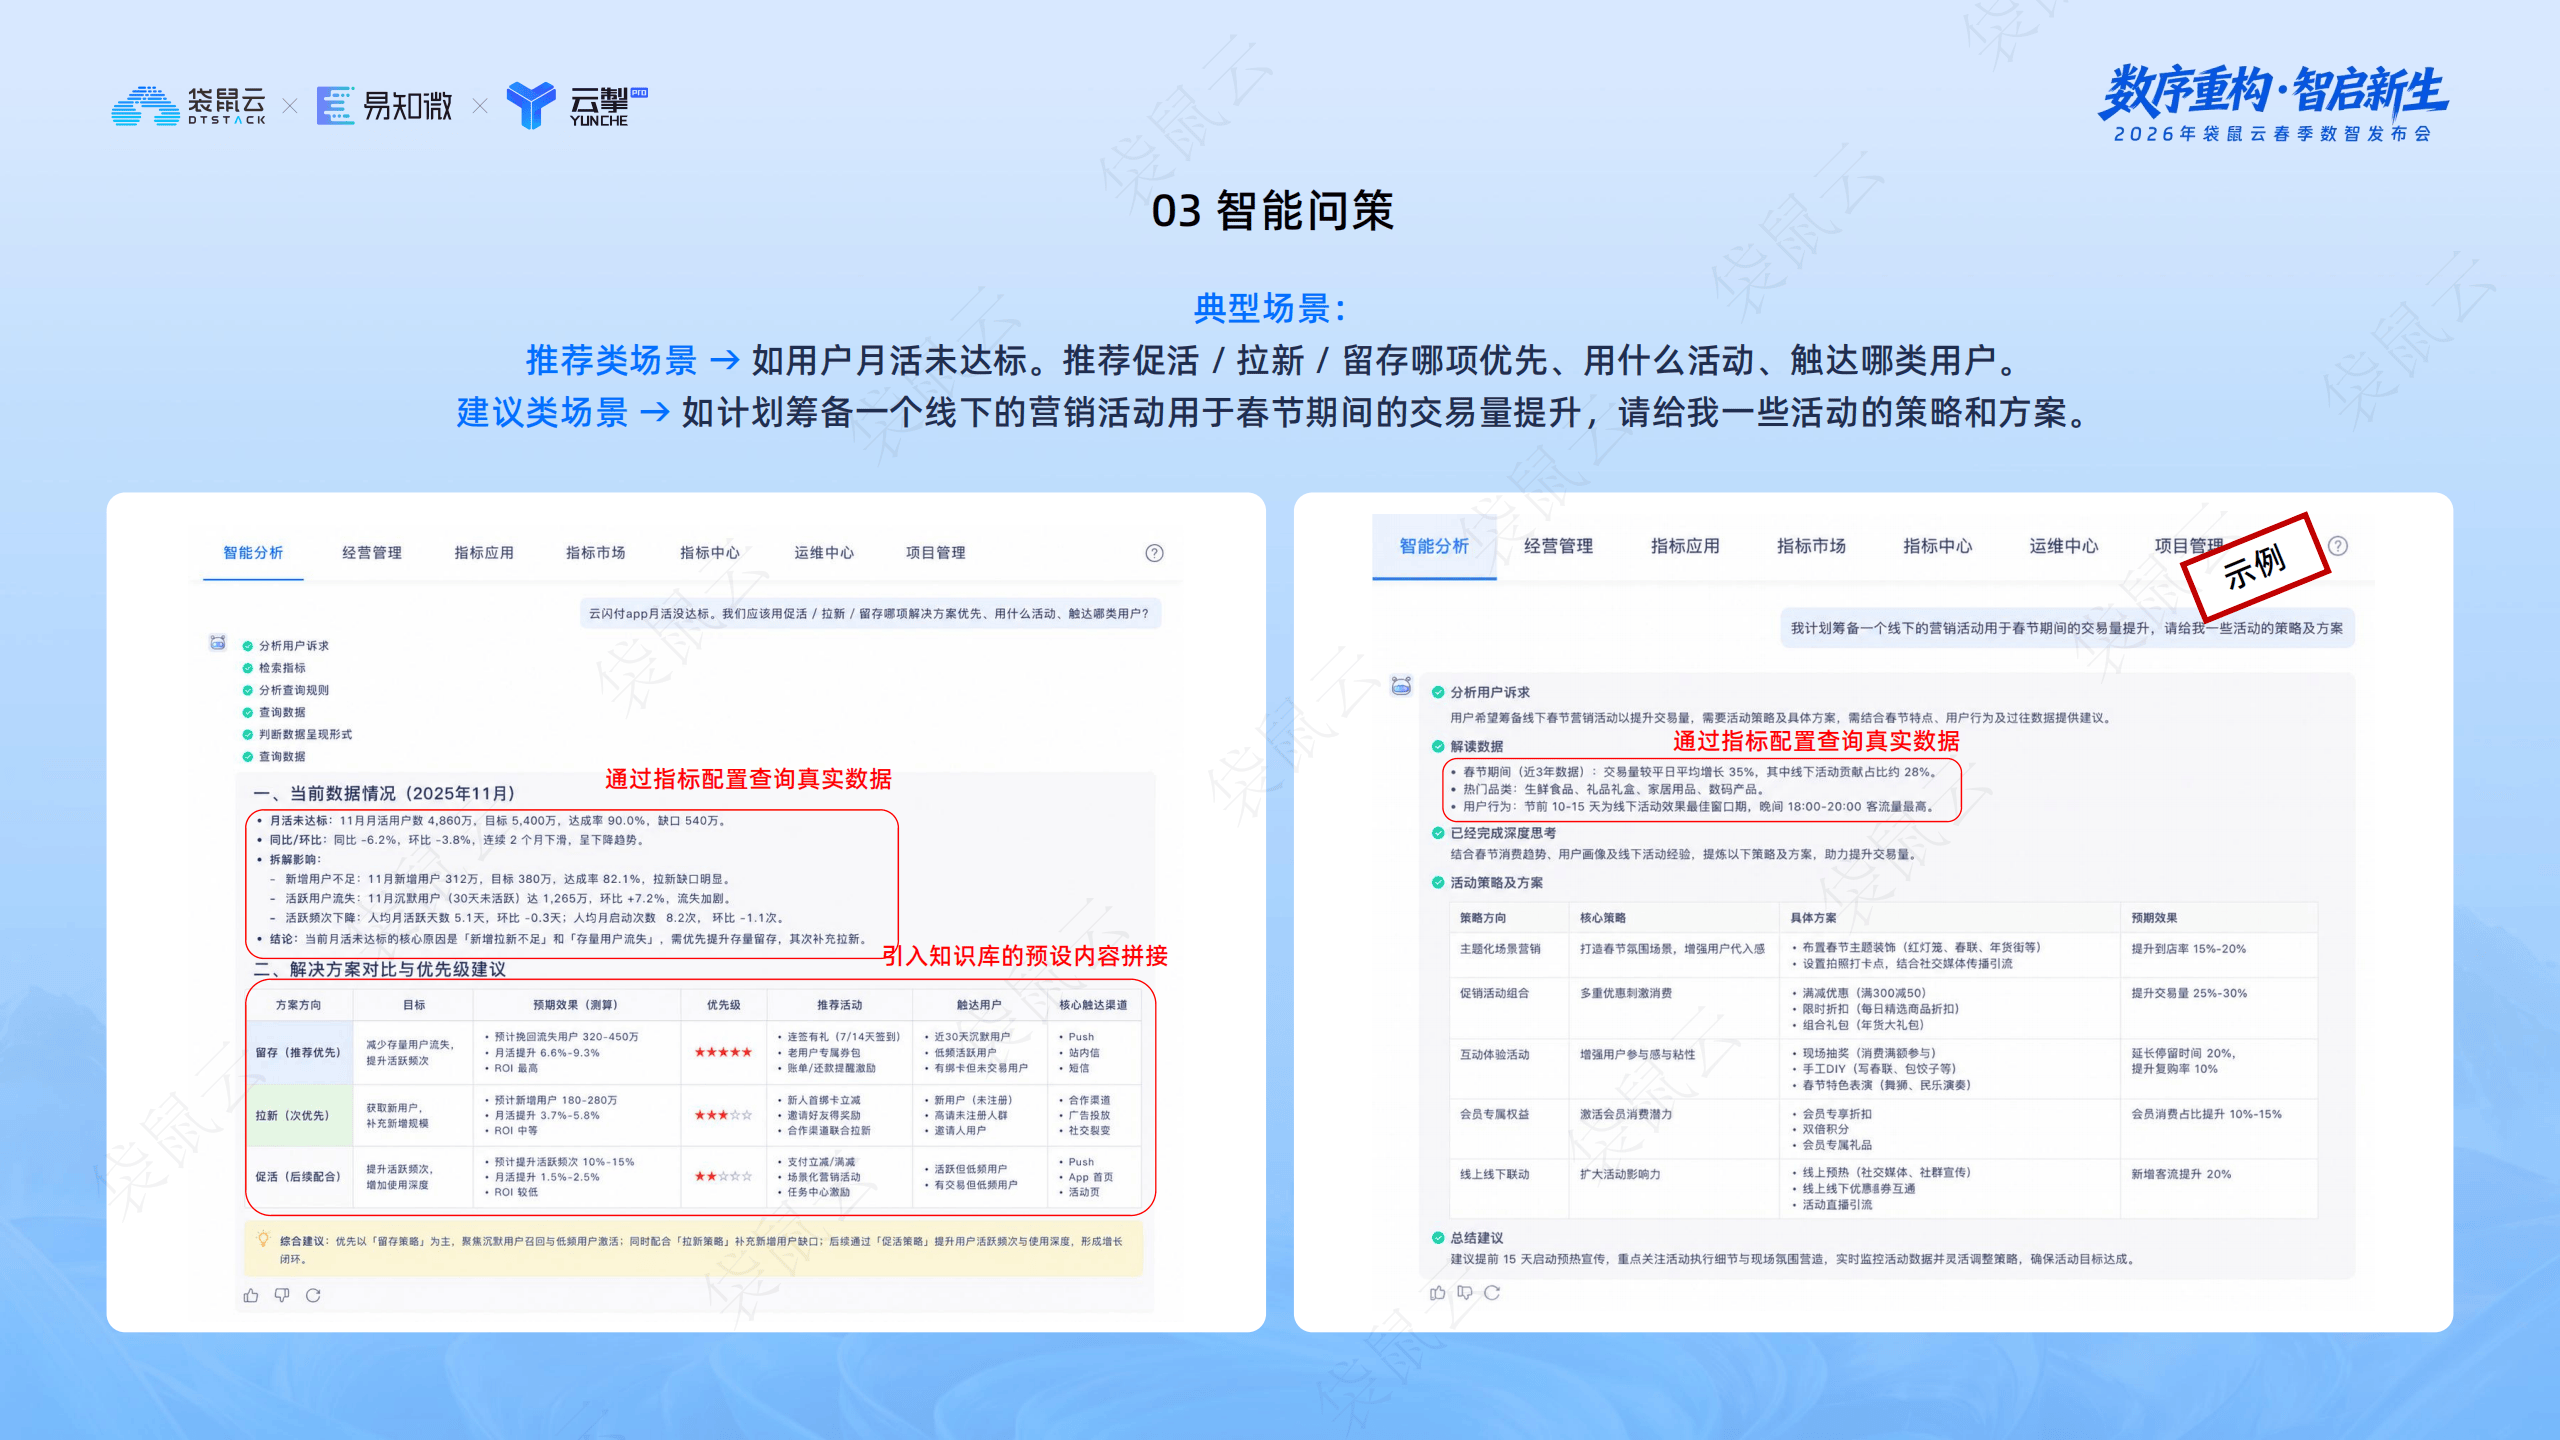
Task: Click thumbs-down icon in right panel
Action: pos(1465,1292)
